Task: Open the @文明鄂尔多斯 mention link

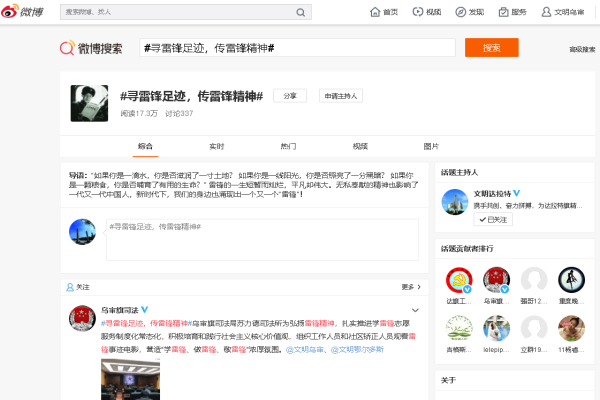Action: pyautogui.click(x=357, y=349)
